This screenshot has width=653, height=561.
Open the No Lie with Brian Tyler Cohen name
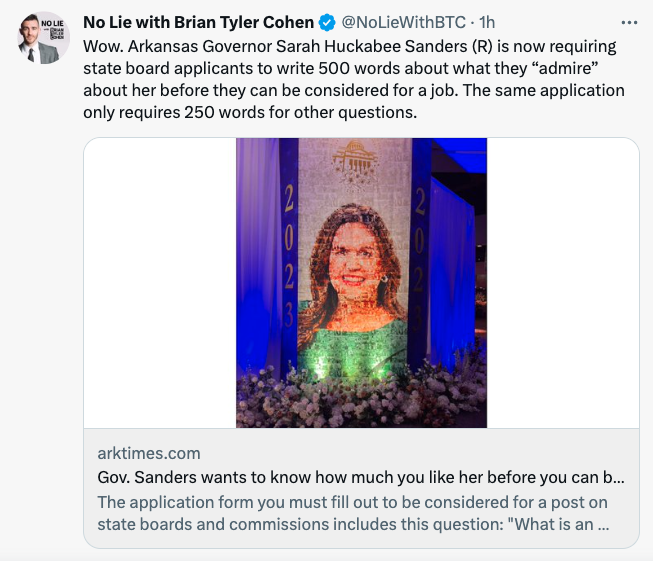(x=198, y=22)
